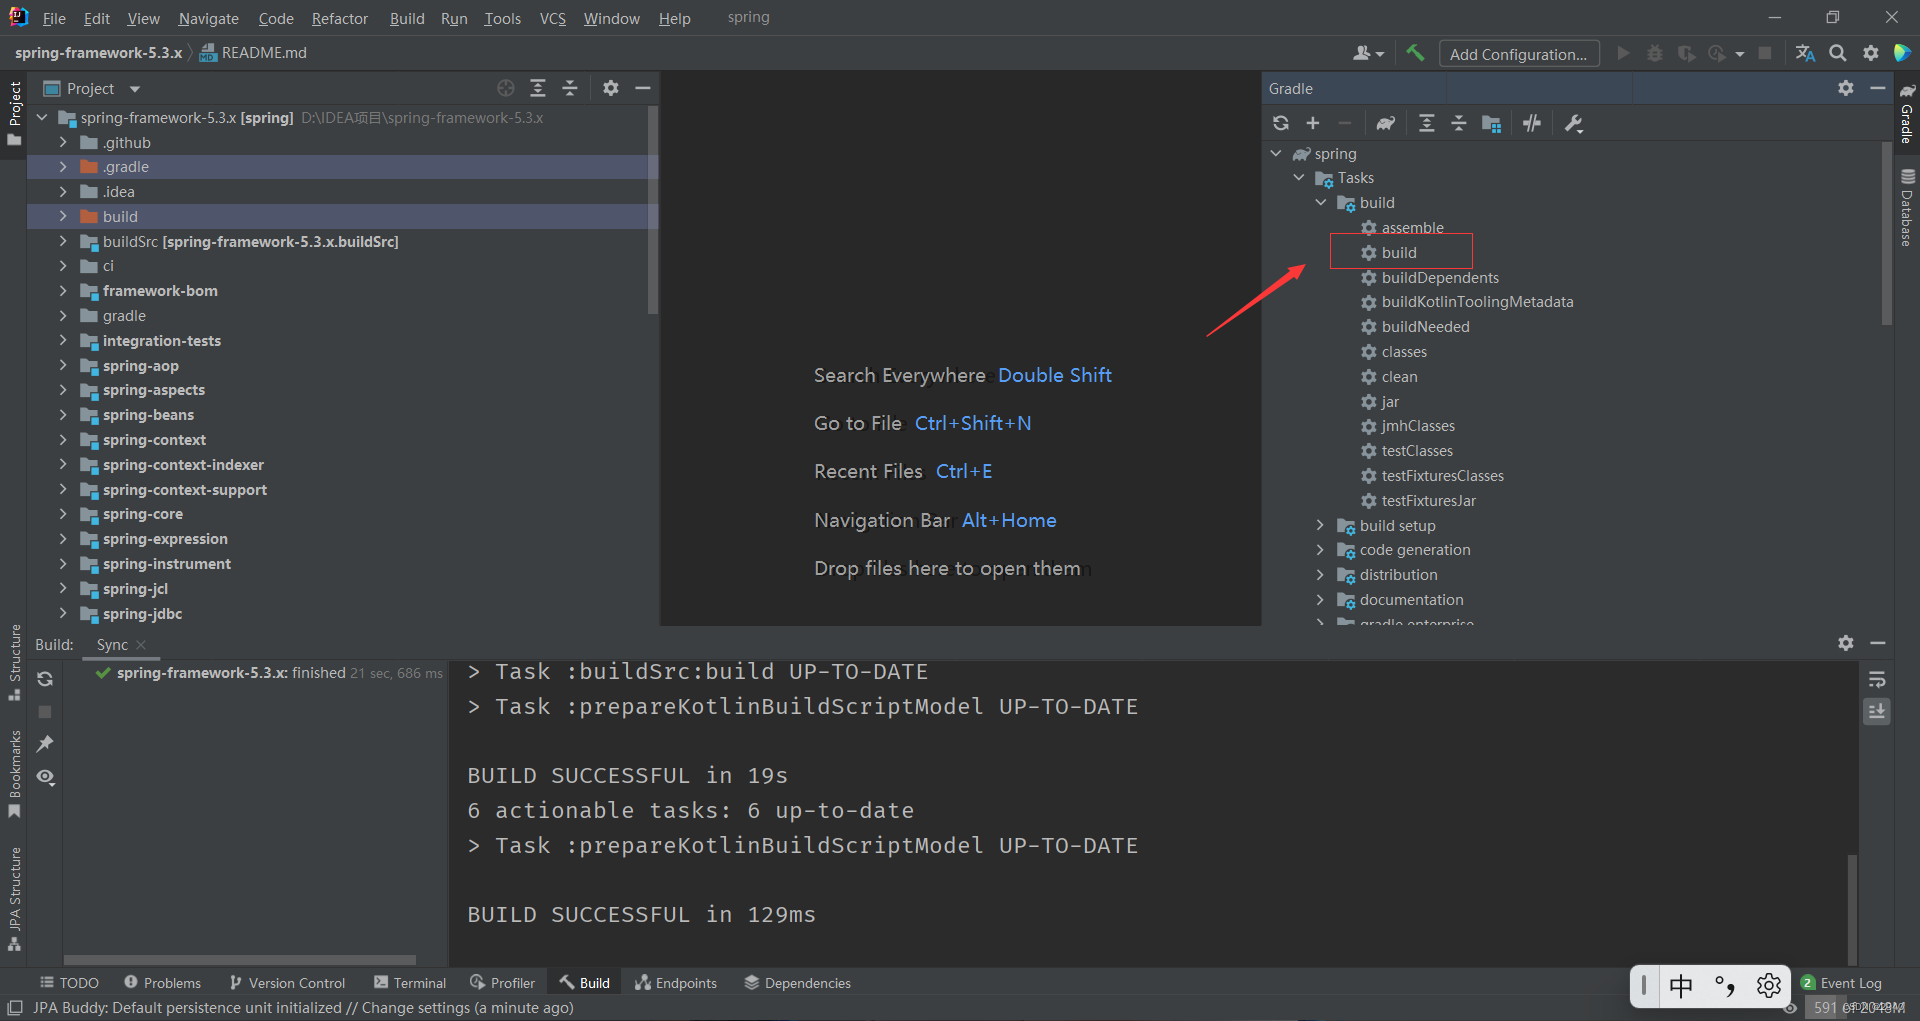The image size is (1920, 1021).
Task: Collapse all in Project panel
Action: [570, 88]
